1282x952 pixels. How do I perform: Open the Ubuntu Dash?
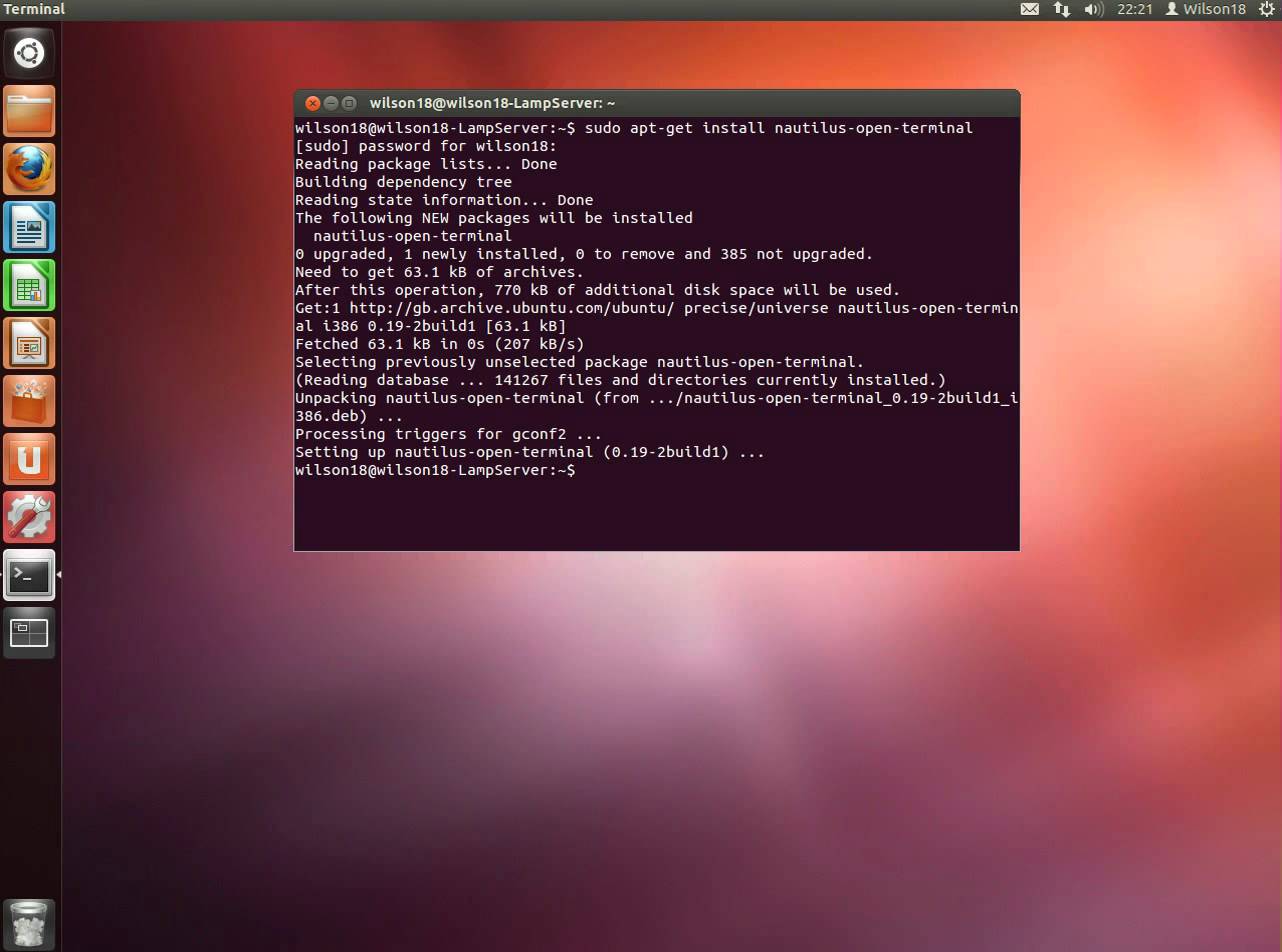point(29,52)
